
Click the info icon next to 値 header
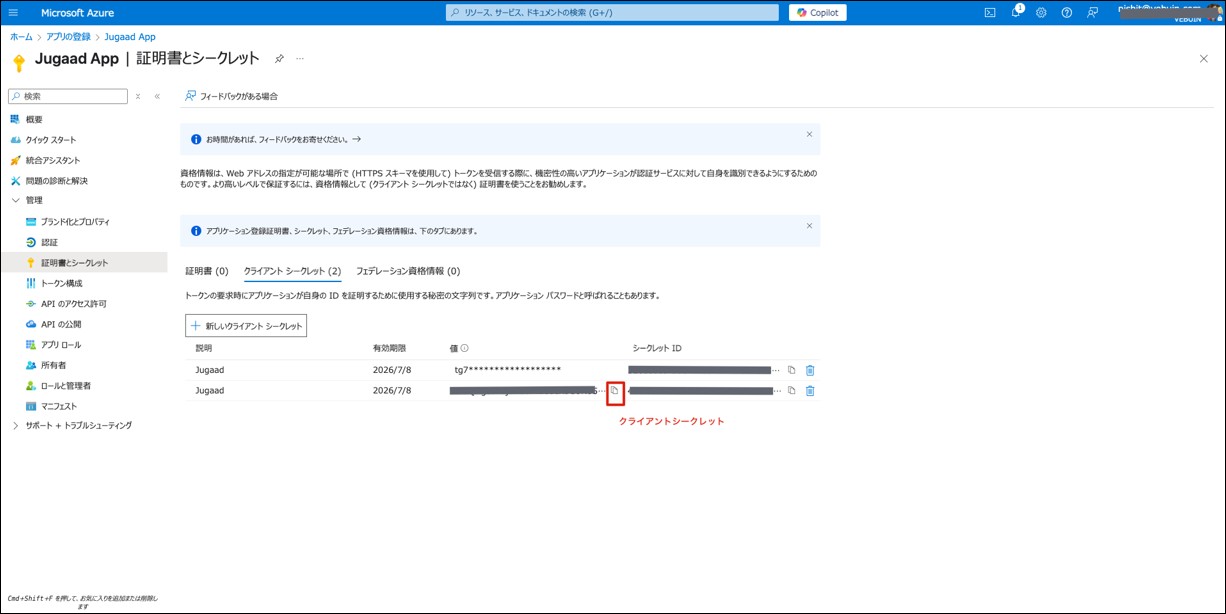pyautogui.click(x=465, y=348)
